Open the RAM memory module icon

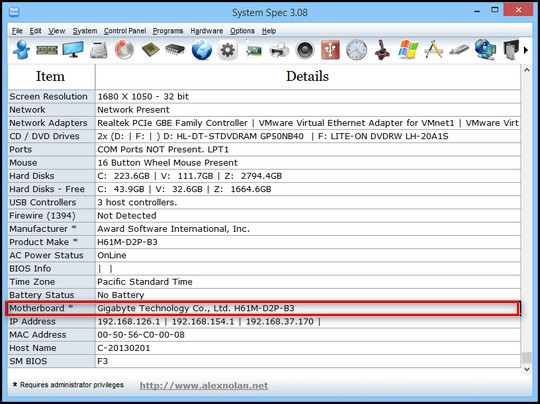point(47,50)
